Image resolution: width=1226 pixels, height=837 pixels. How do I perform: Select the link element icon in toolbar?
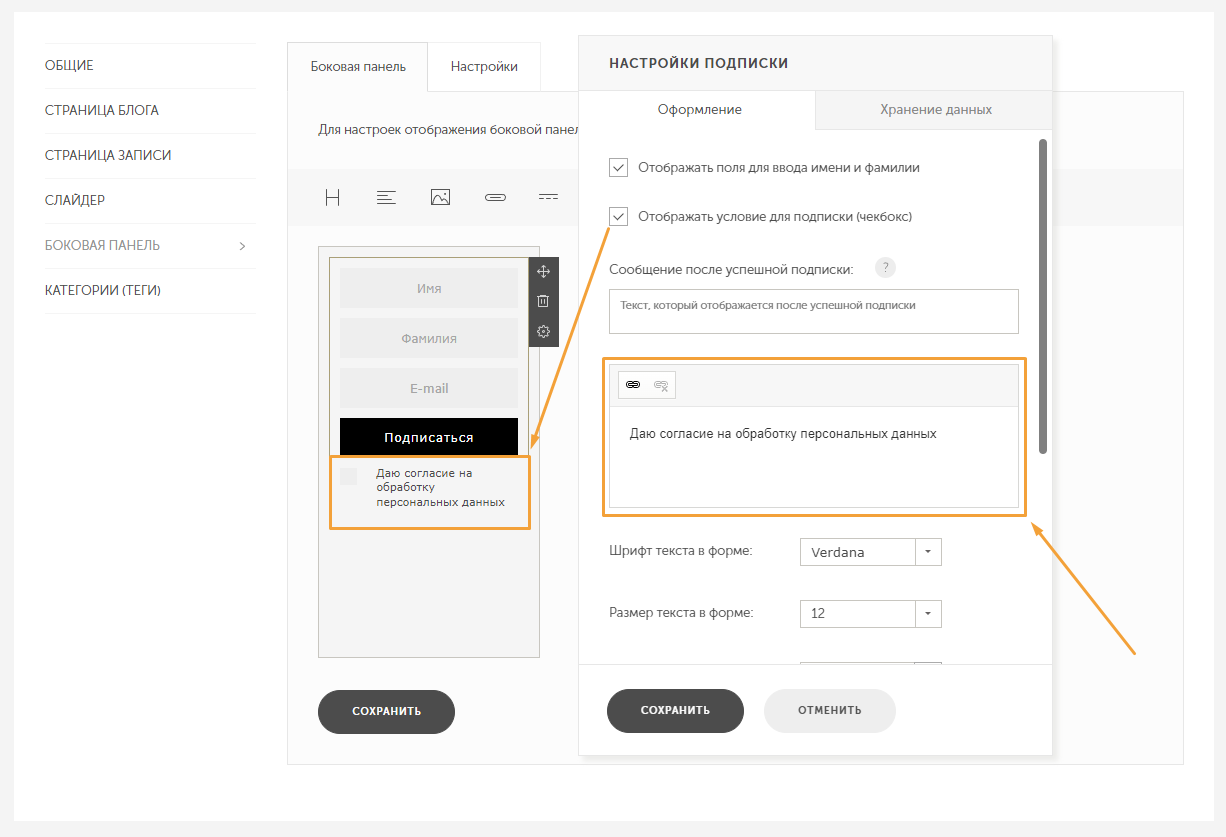[494, 197]
